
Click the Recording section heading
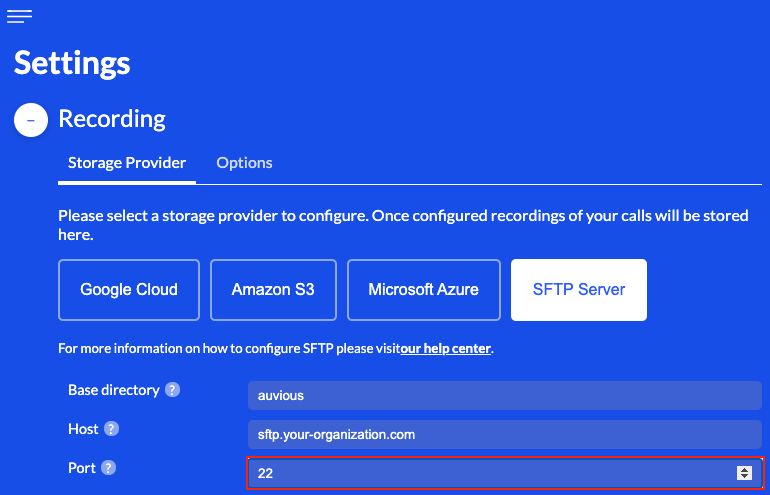(x=112, y=119)
